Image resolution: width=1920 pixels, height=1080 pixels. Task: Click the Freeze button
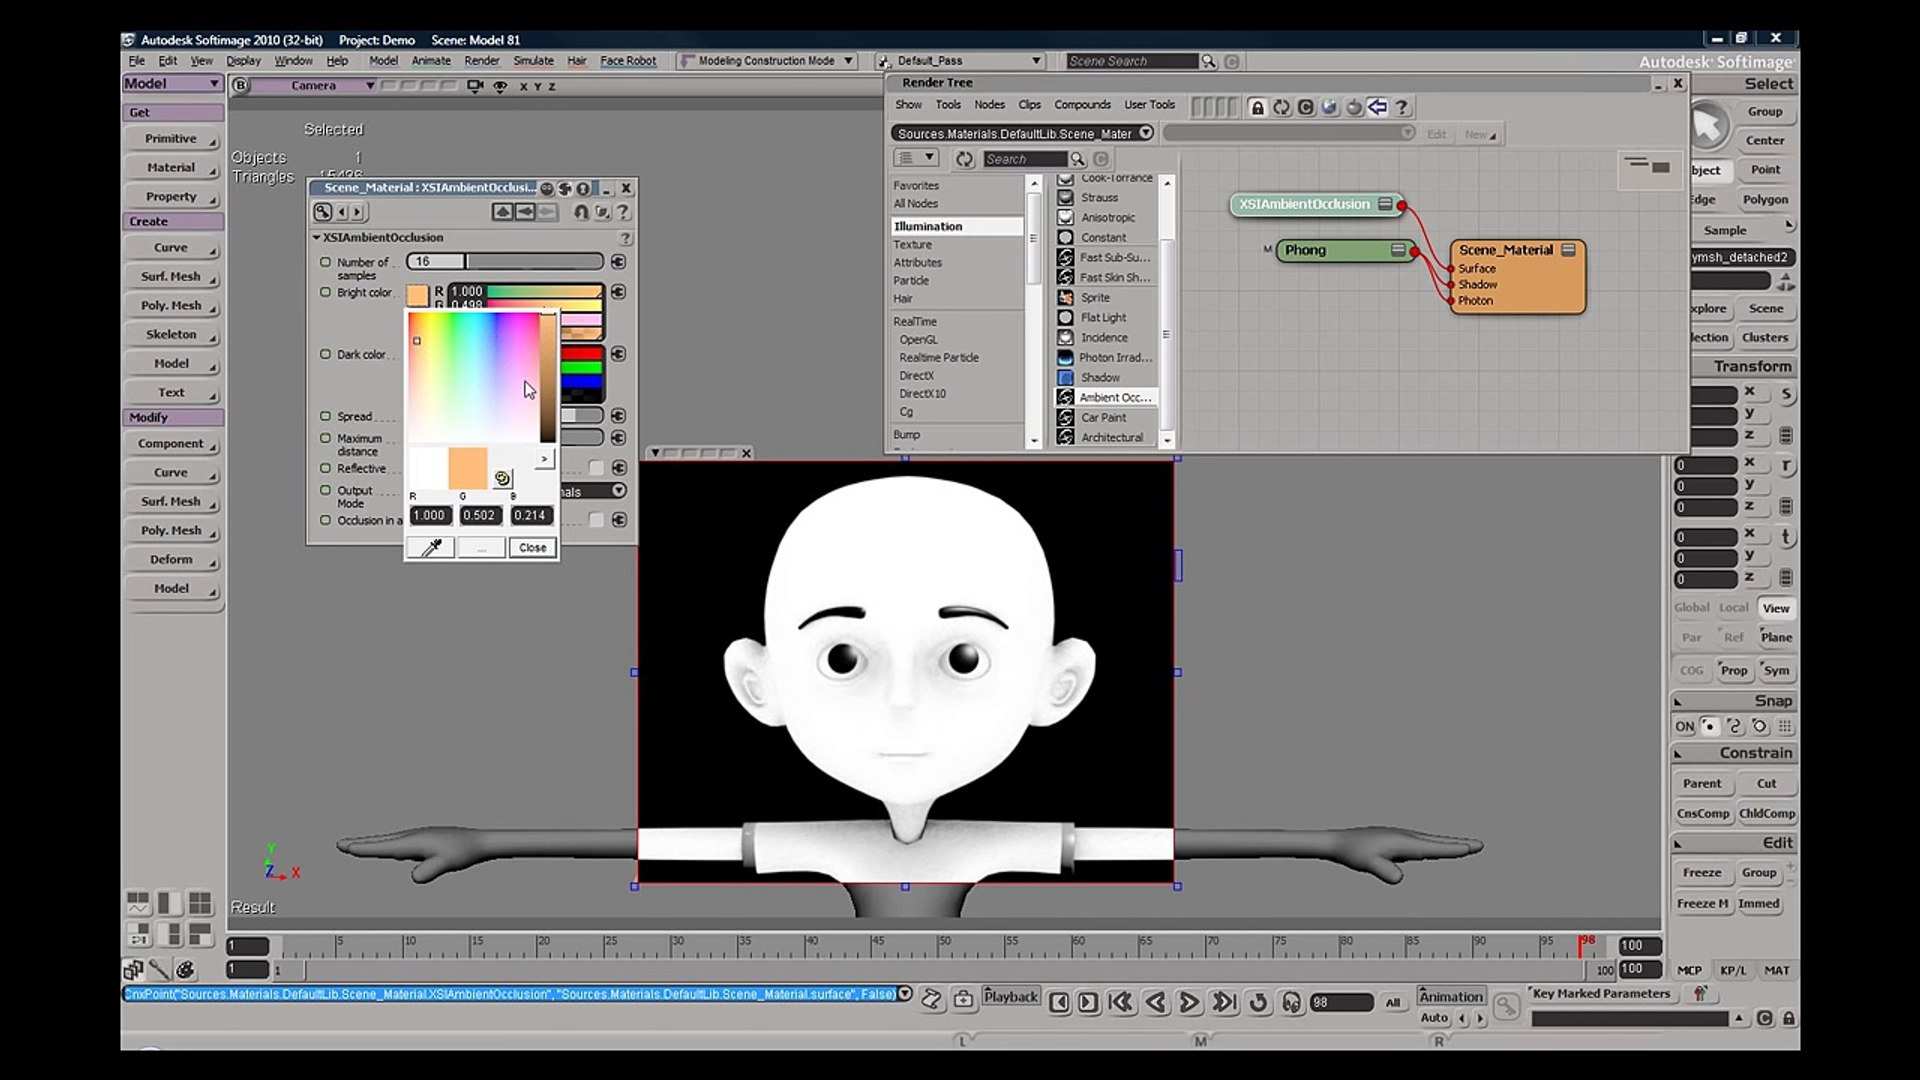click(1701, 872)
